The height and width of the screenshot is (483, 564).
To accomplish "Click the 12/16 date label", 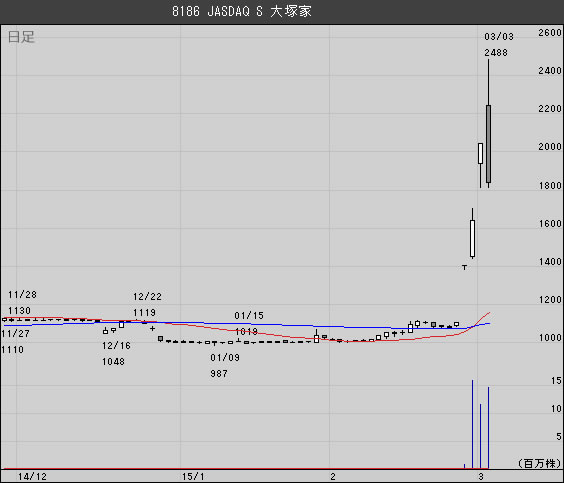I will tap(116, 346).
